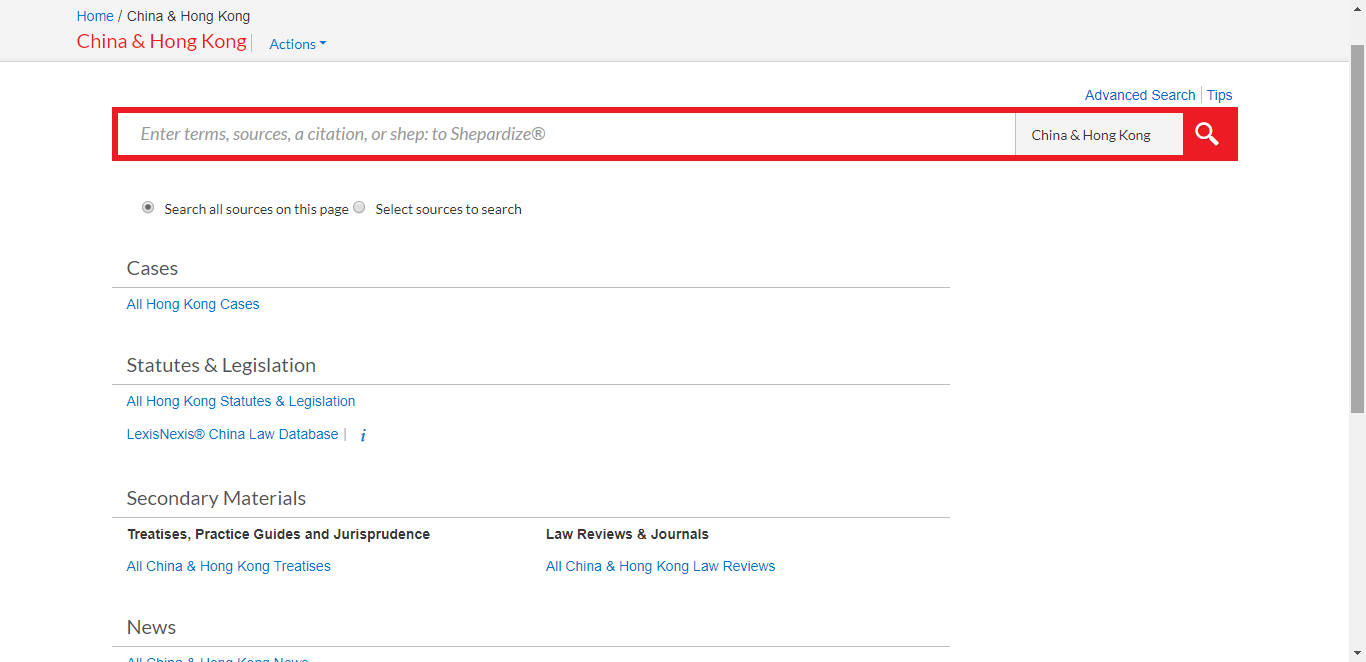The height and width of the screenshot is (662, 1366).
Task: Go to Home breadcrumb link
Action: pyautogui.click(x=95, y=16)
